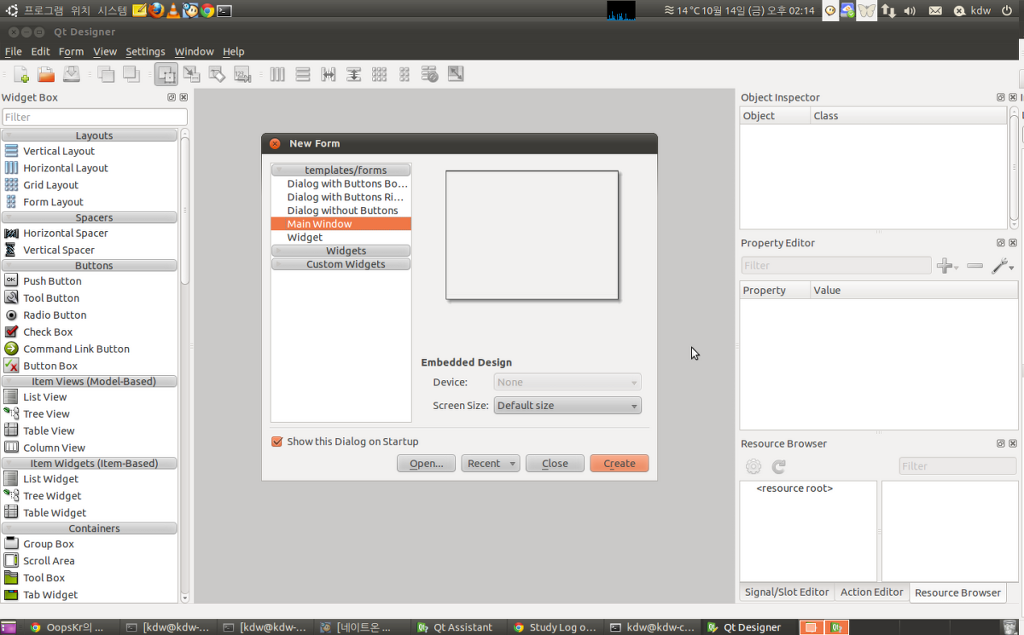The width and height of the screenshot is (1024, 635).
Task: Click Lay Out Horizontally in Splitter icon
Action: 328,74
